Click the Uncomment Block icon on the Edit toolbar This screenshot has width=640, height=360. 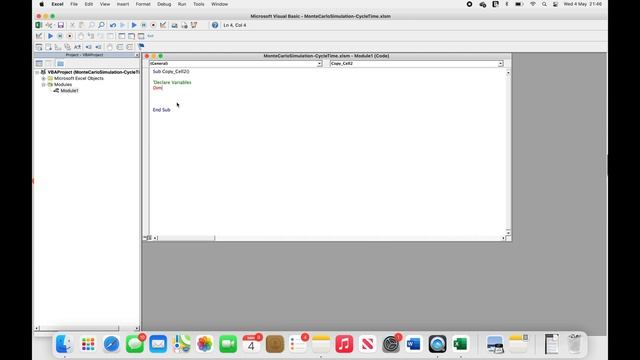point(130,47)
